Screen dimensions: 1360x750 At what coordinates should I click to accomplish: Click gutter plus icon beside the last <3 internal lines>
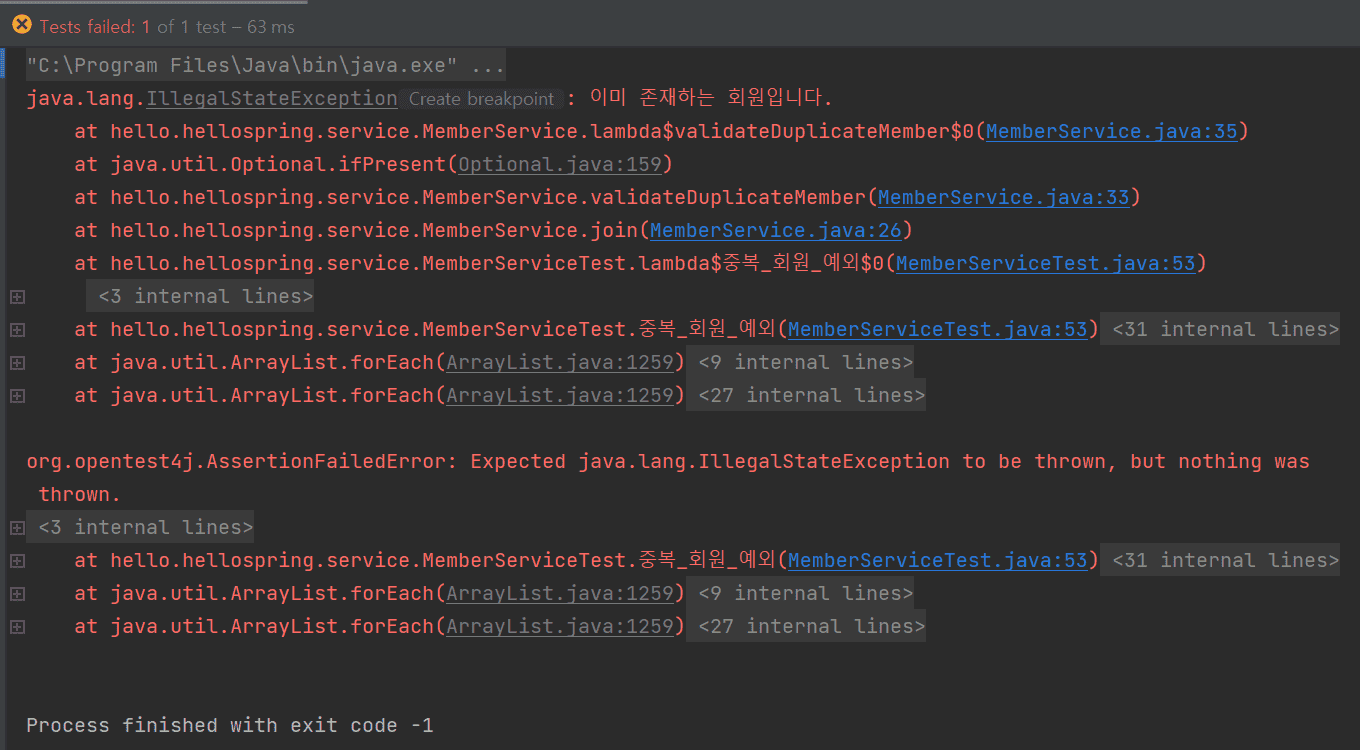16,528
